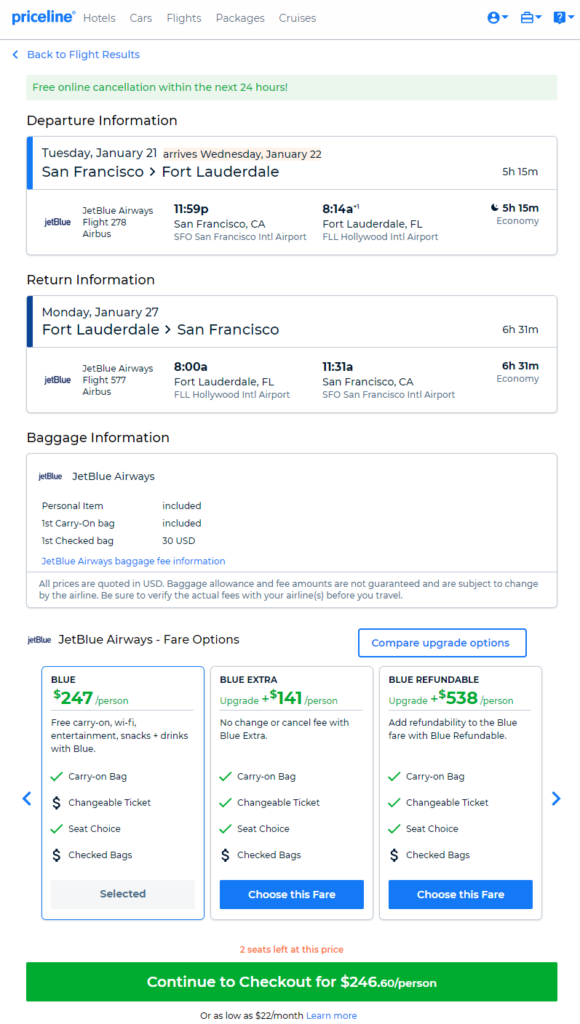The image size is (580, 1024).
Task: Open the user account profile icon
Action: click(498, 18)
